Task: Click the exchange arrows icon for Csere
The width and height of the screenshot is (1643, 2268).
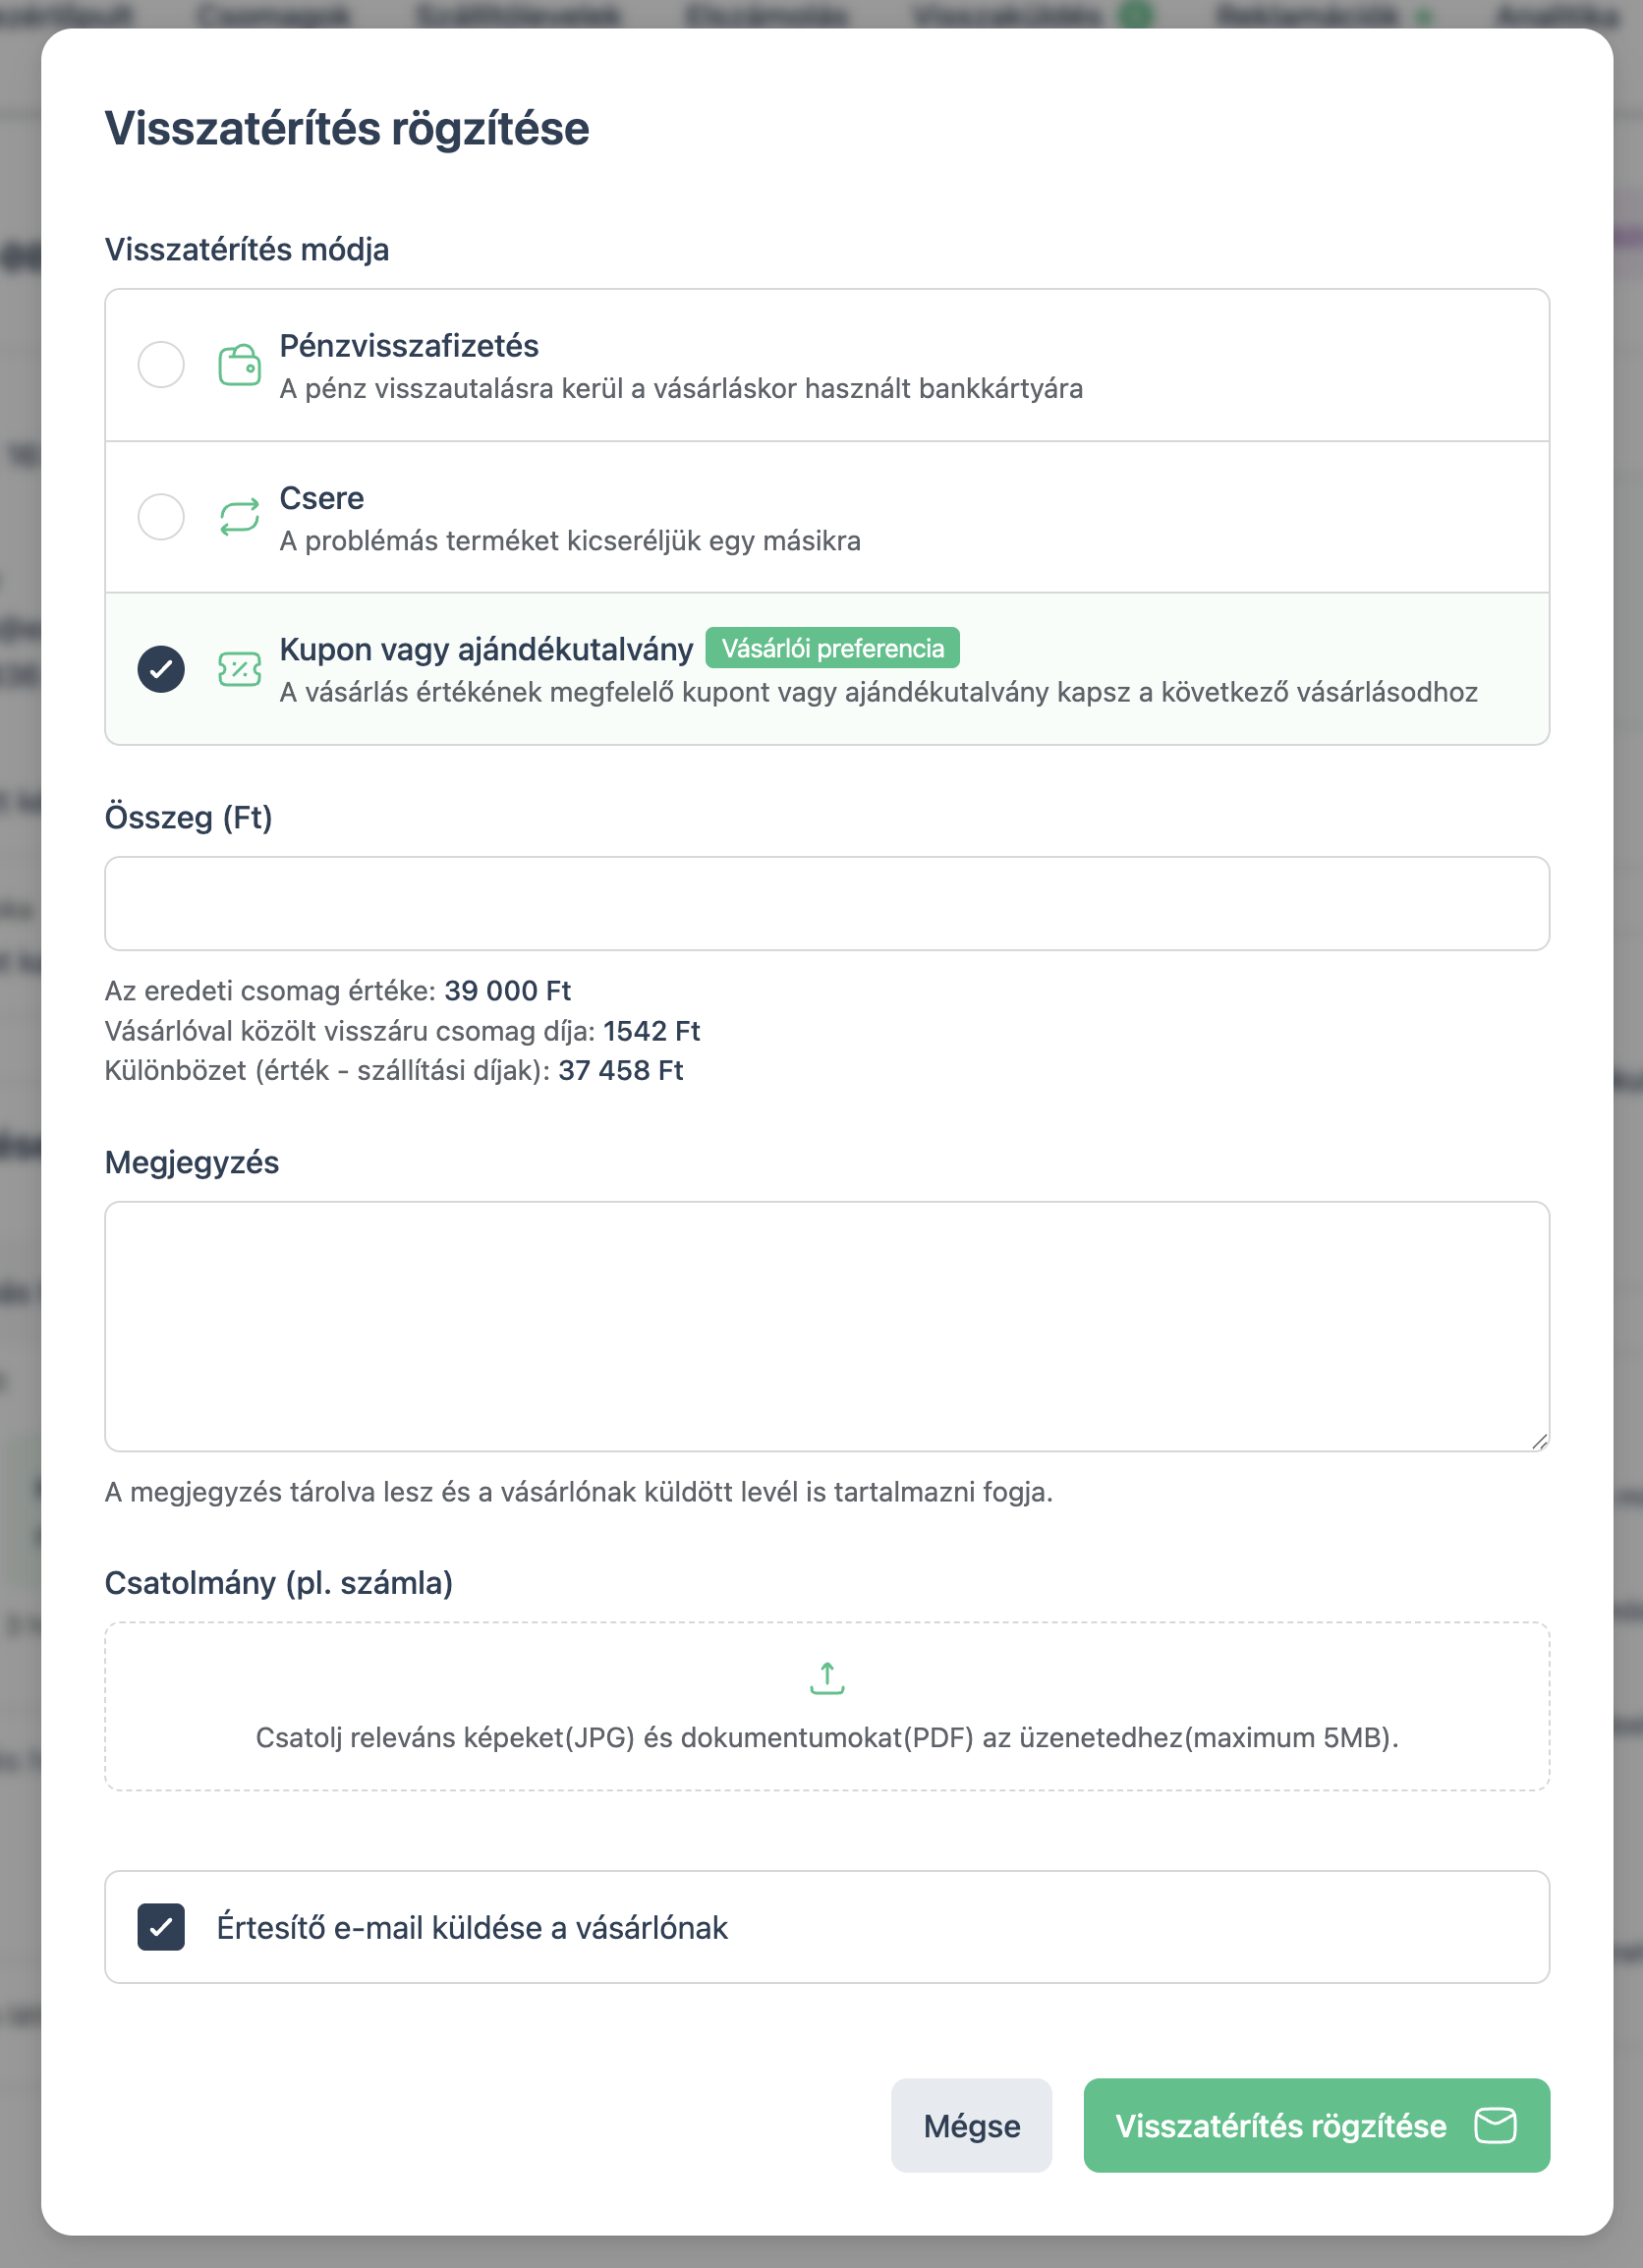Action: coord(239,517)
